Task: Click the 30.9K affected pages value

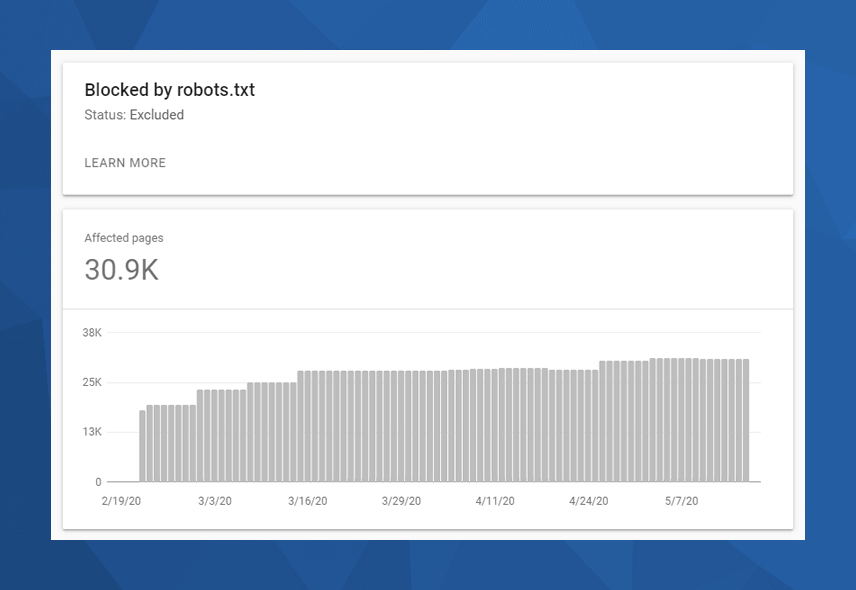Action: click(x=121, y=270)
